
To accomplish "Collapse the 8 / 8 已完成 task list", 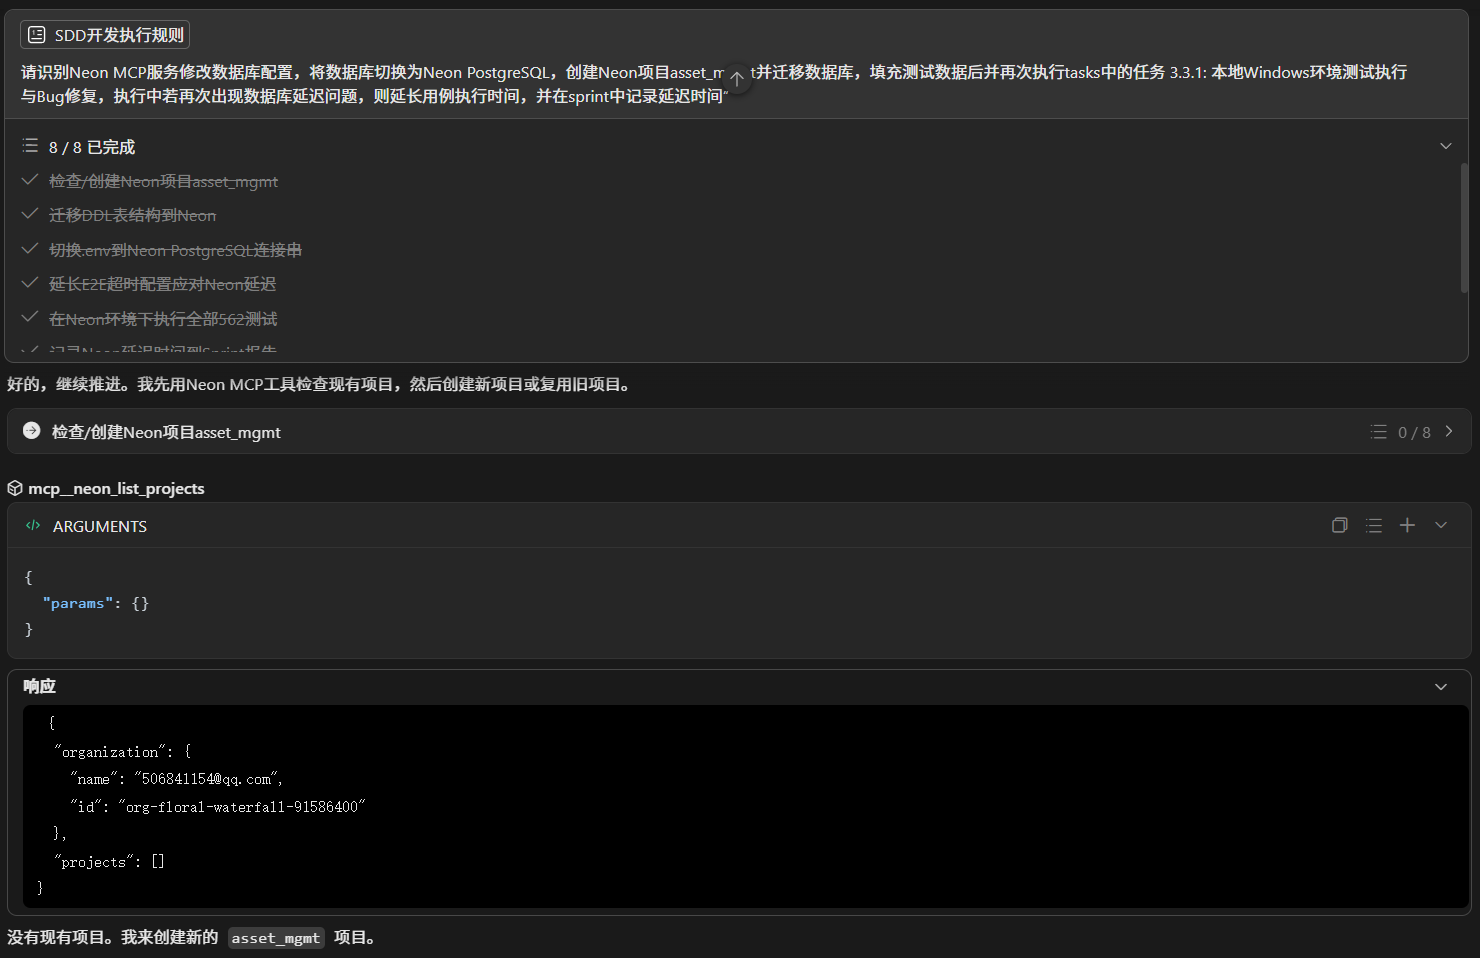I will click(x=1445, y=146).
